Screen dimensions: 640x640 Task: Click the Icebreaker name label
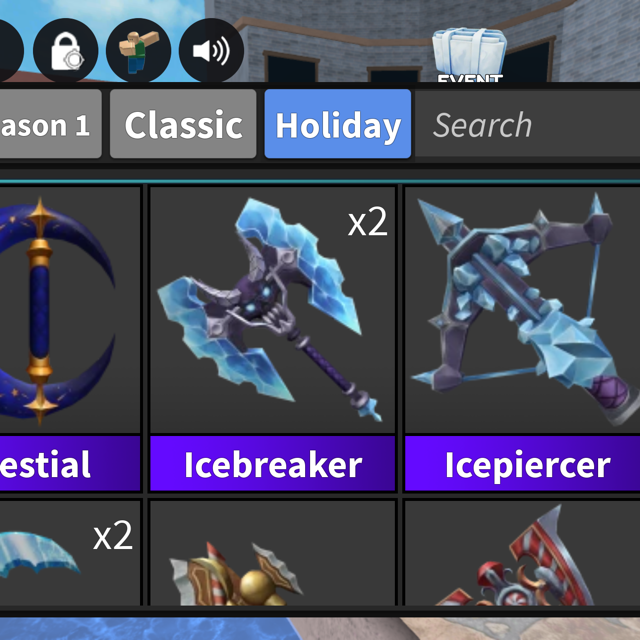click(x=273, y=464)
